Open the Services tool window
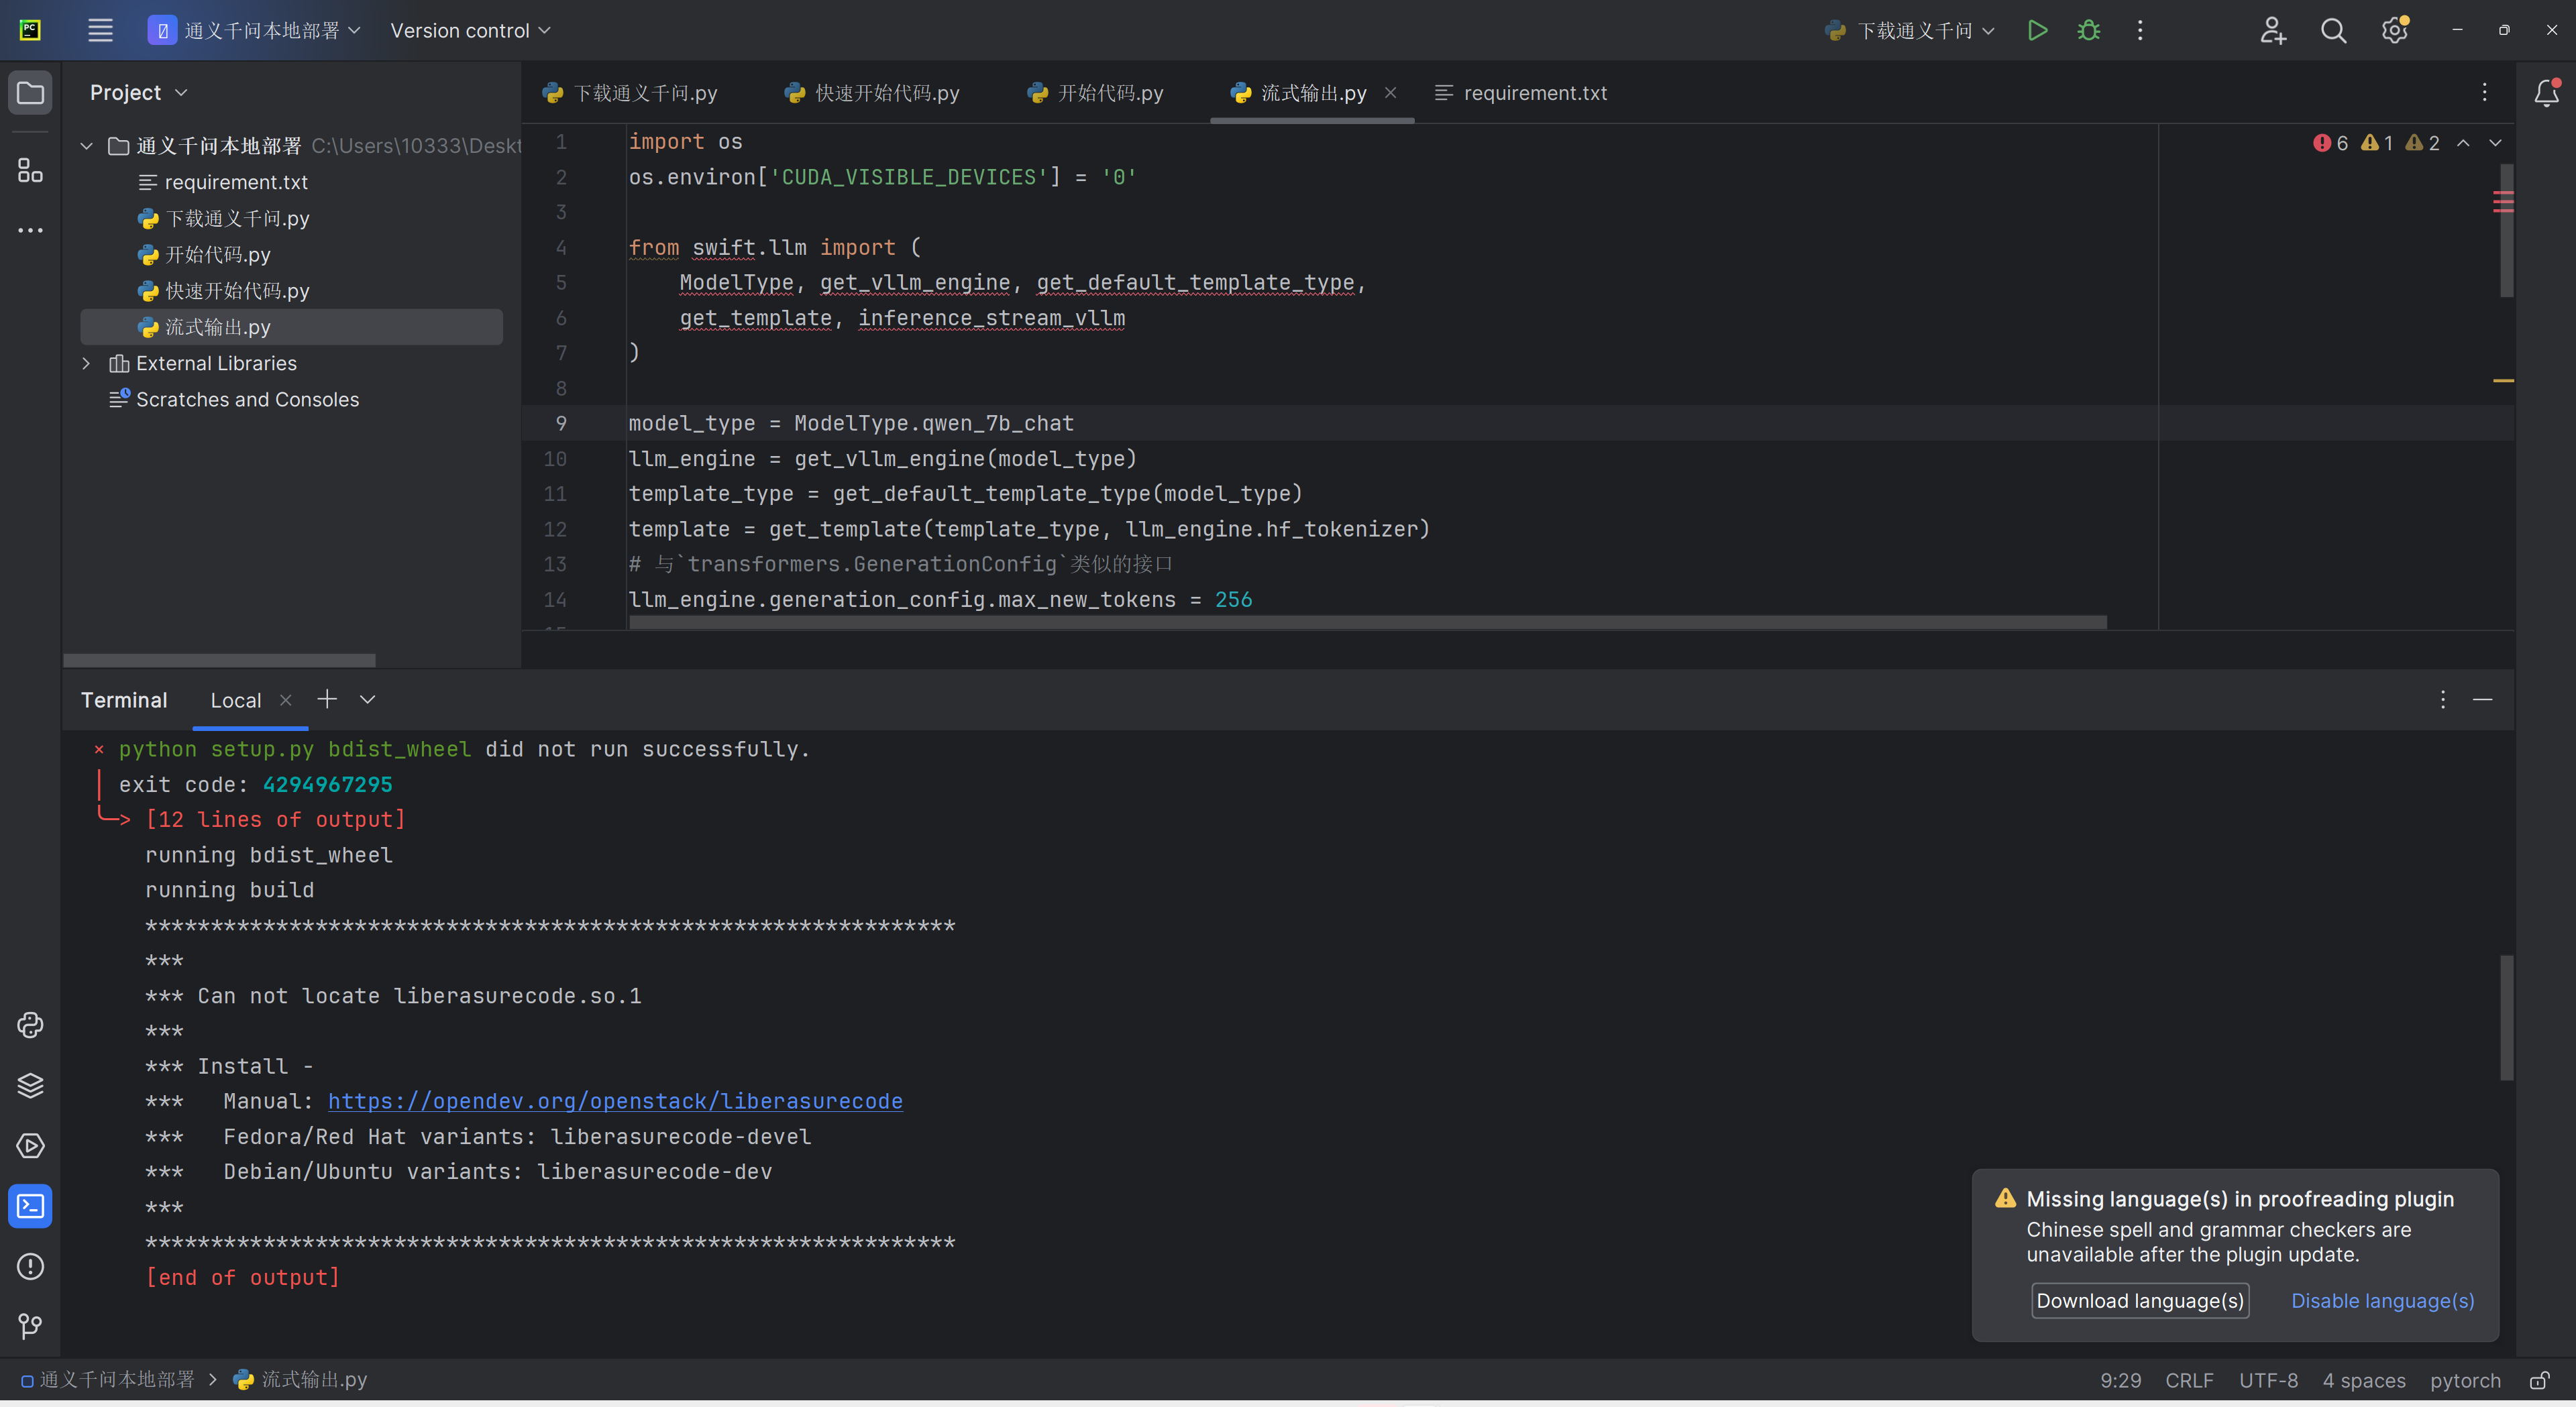 pos(30,1146)
